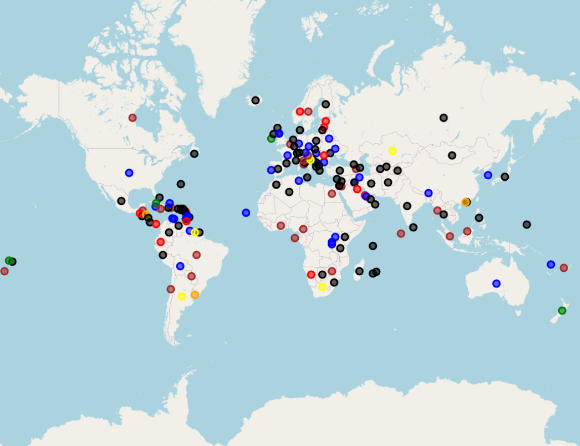
Task: Select the black marker on Iceland
Action: [x=255, y=100]
